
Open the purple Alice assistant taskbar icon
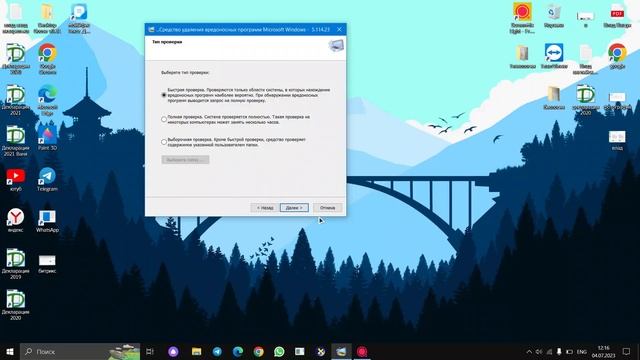pos(173,351)
